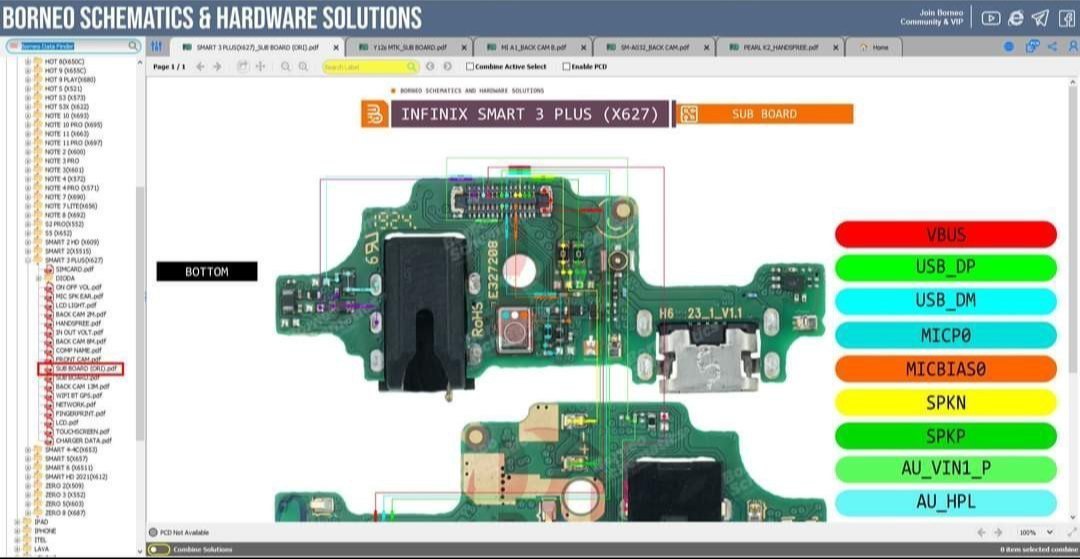Image resolution: width=1080 pixels, height=559 pixels.
Task: Open the web browser icon in header
Action: pos(1015,19)
